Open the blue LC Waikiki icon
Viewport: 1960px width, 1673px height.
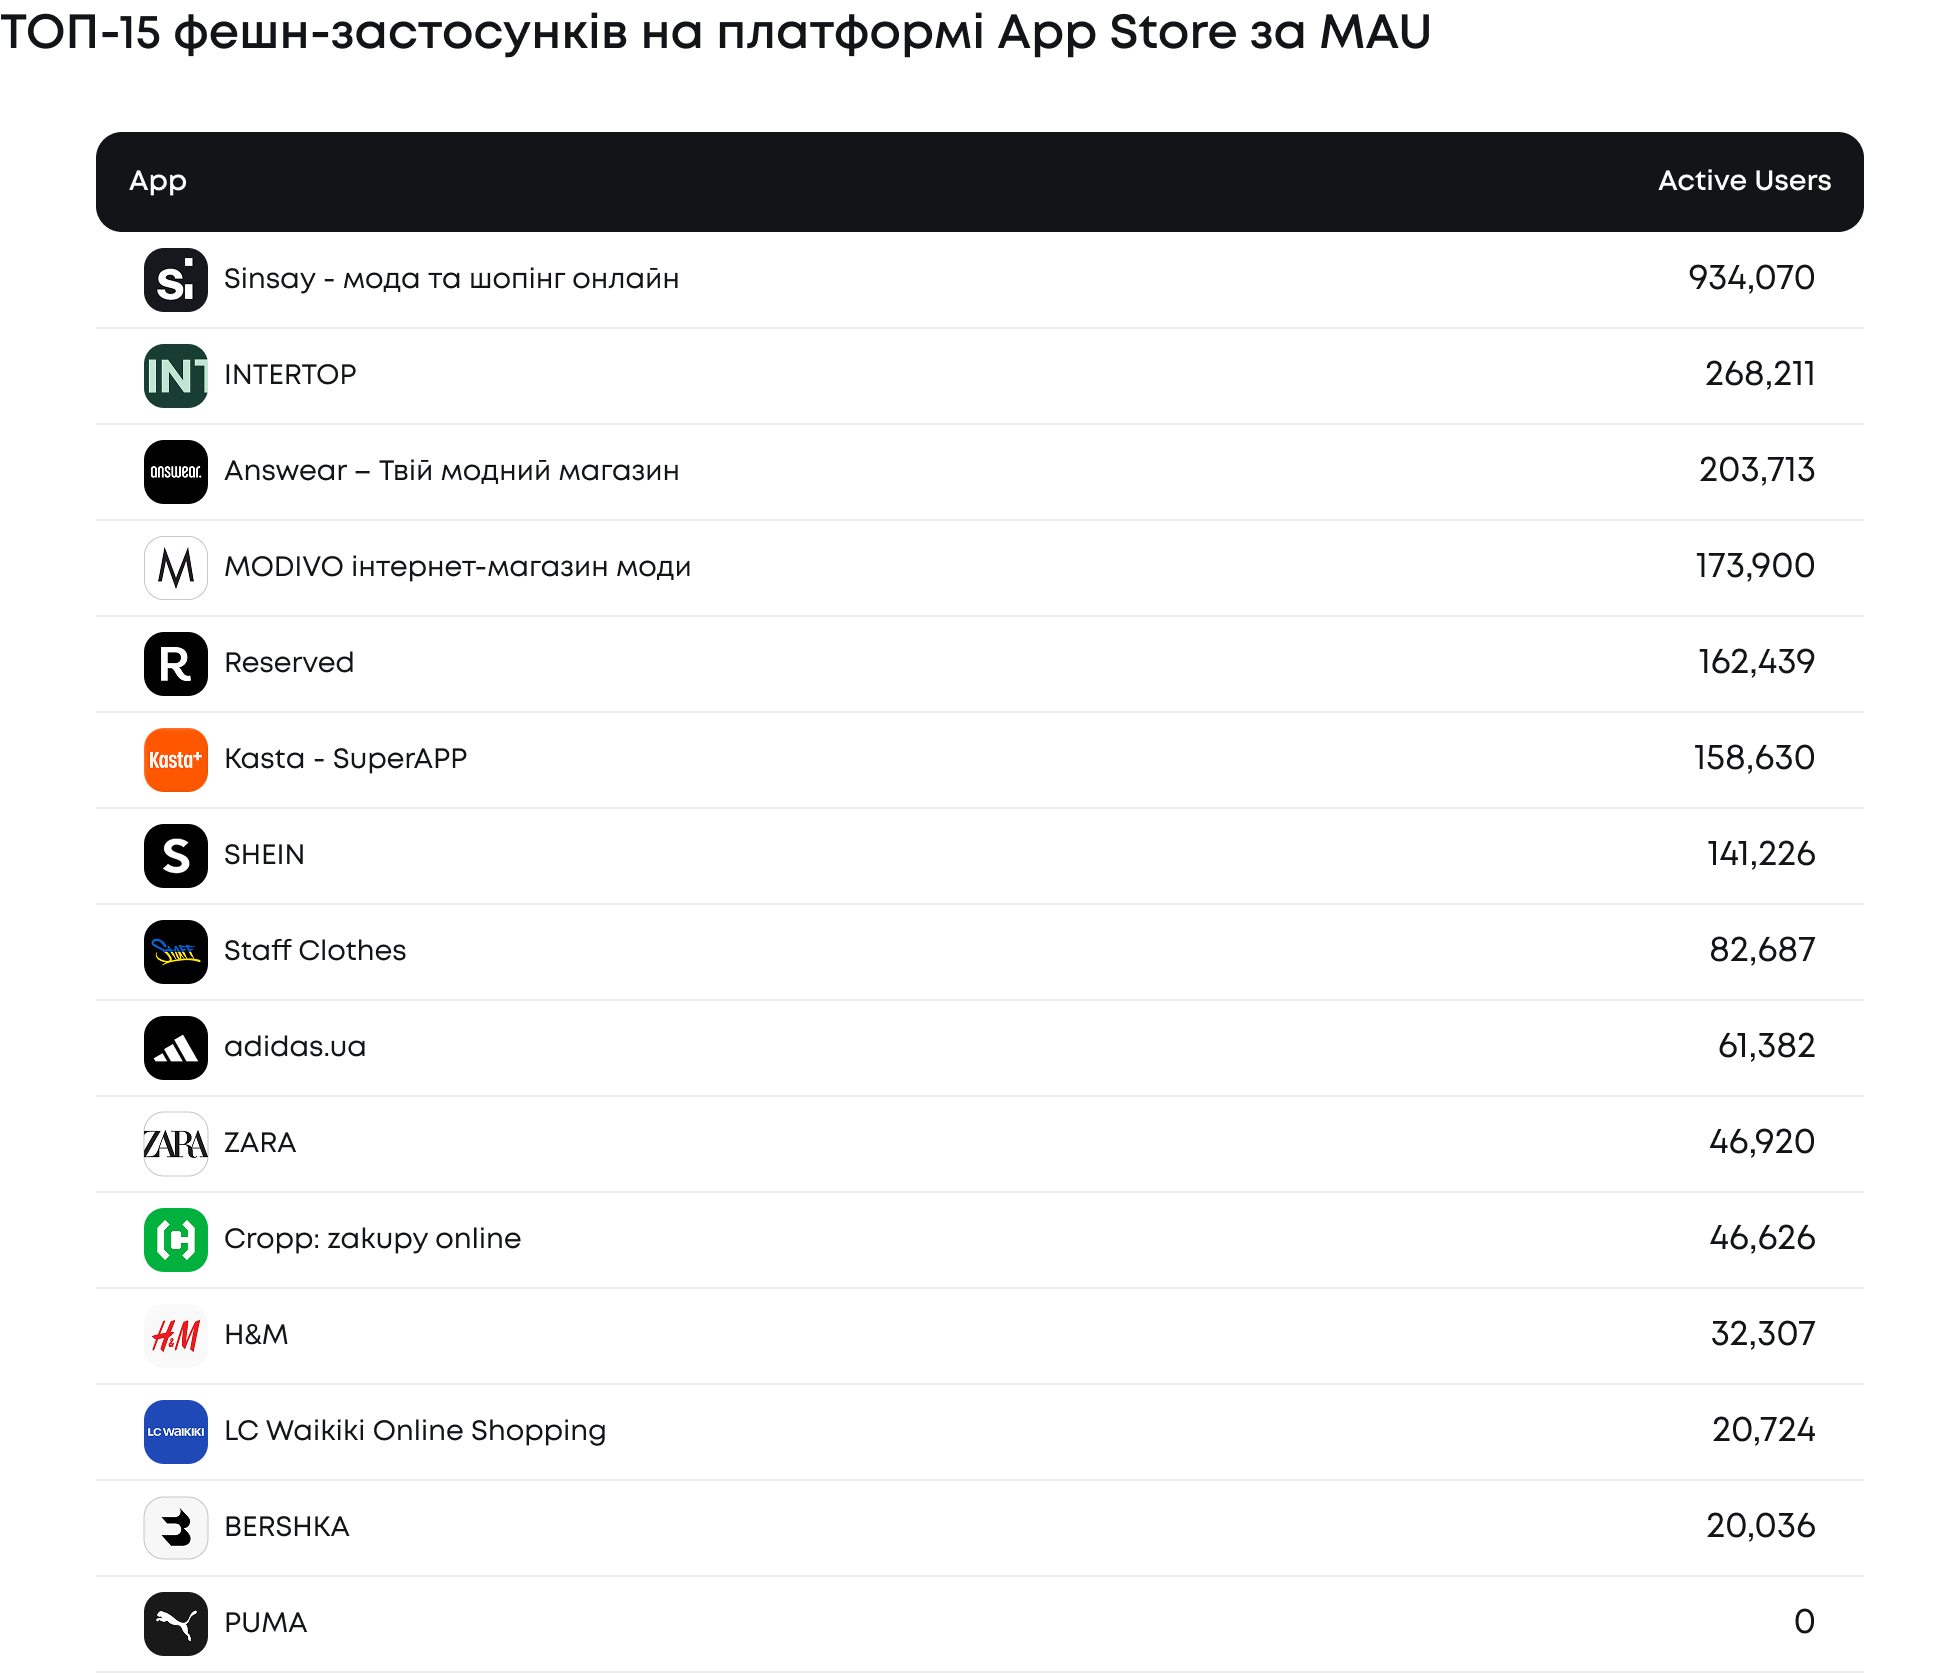coord(176,1432)
